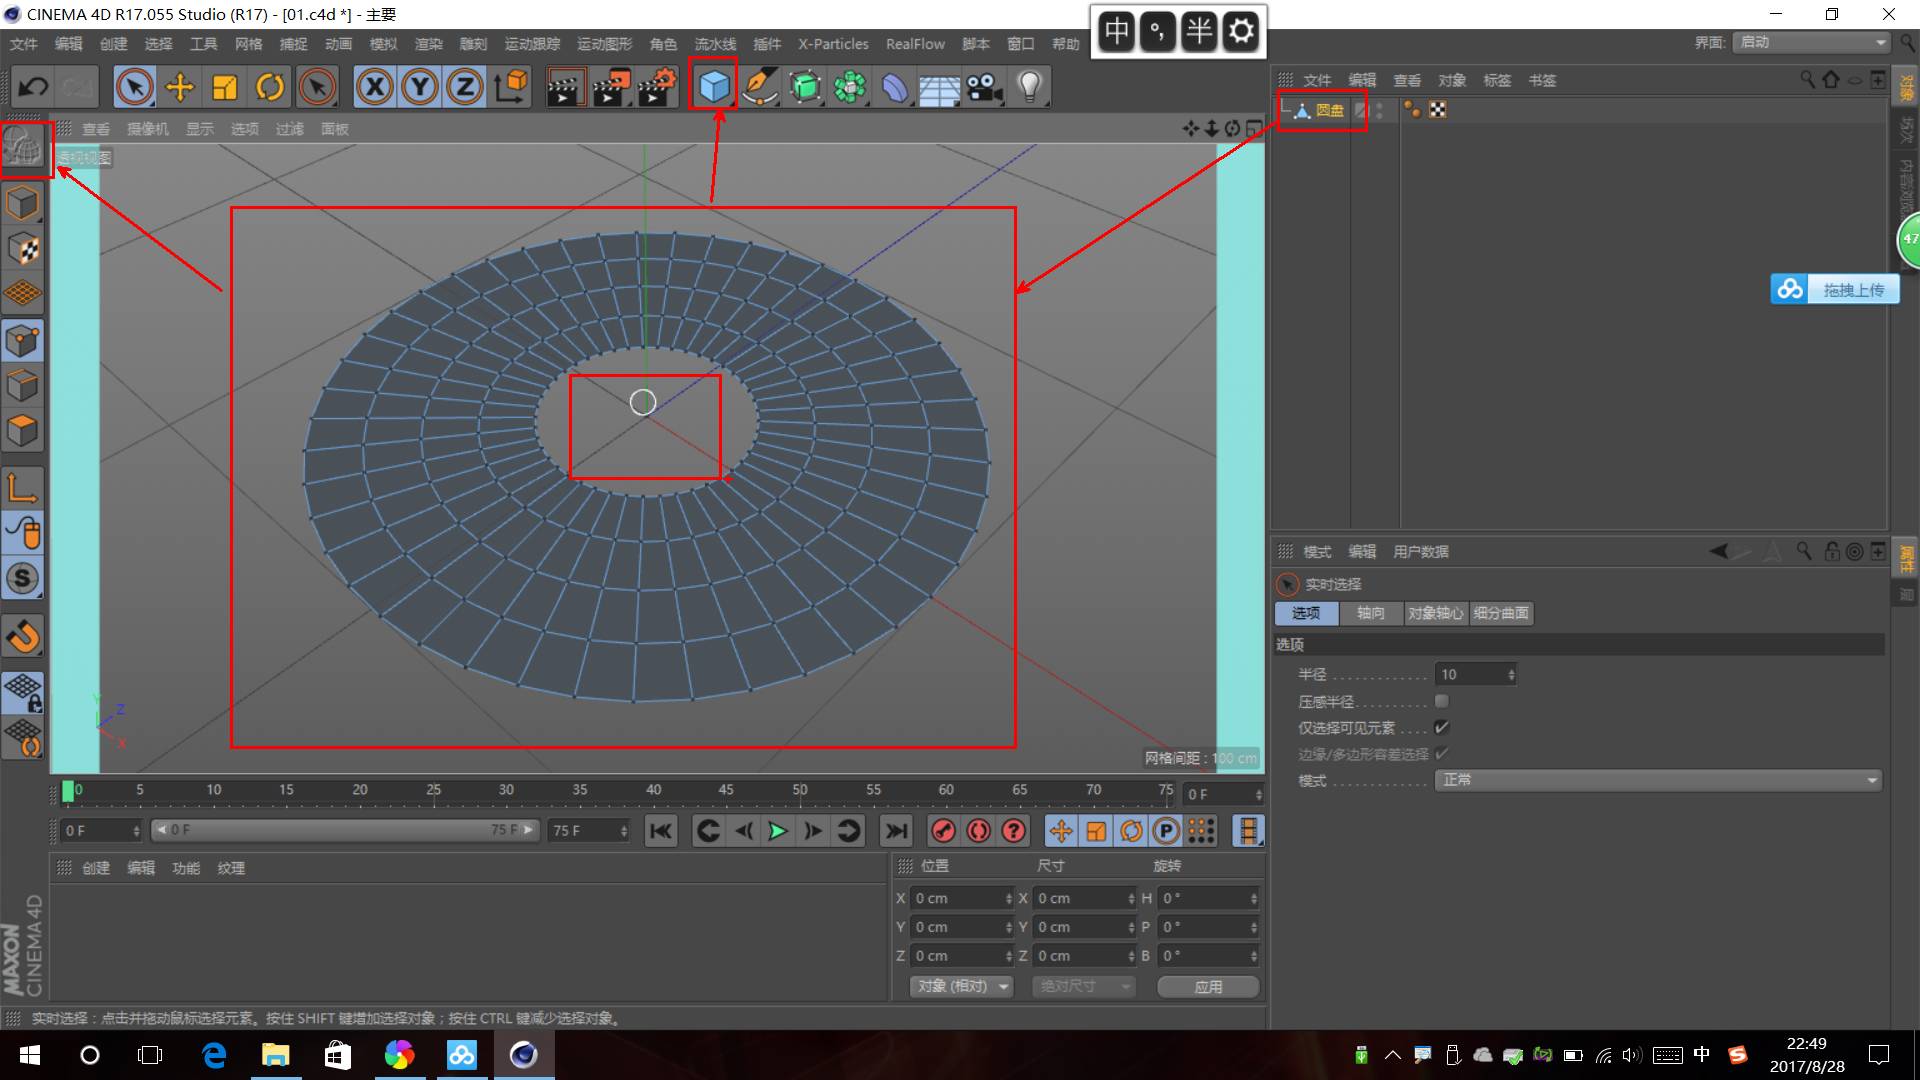Click the 应用 button
Screen dimensions: 1920x1080
[1208, 986]
